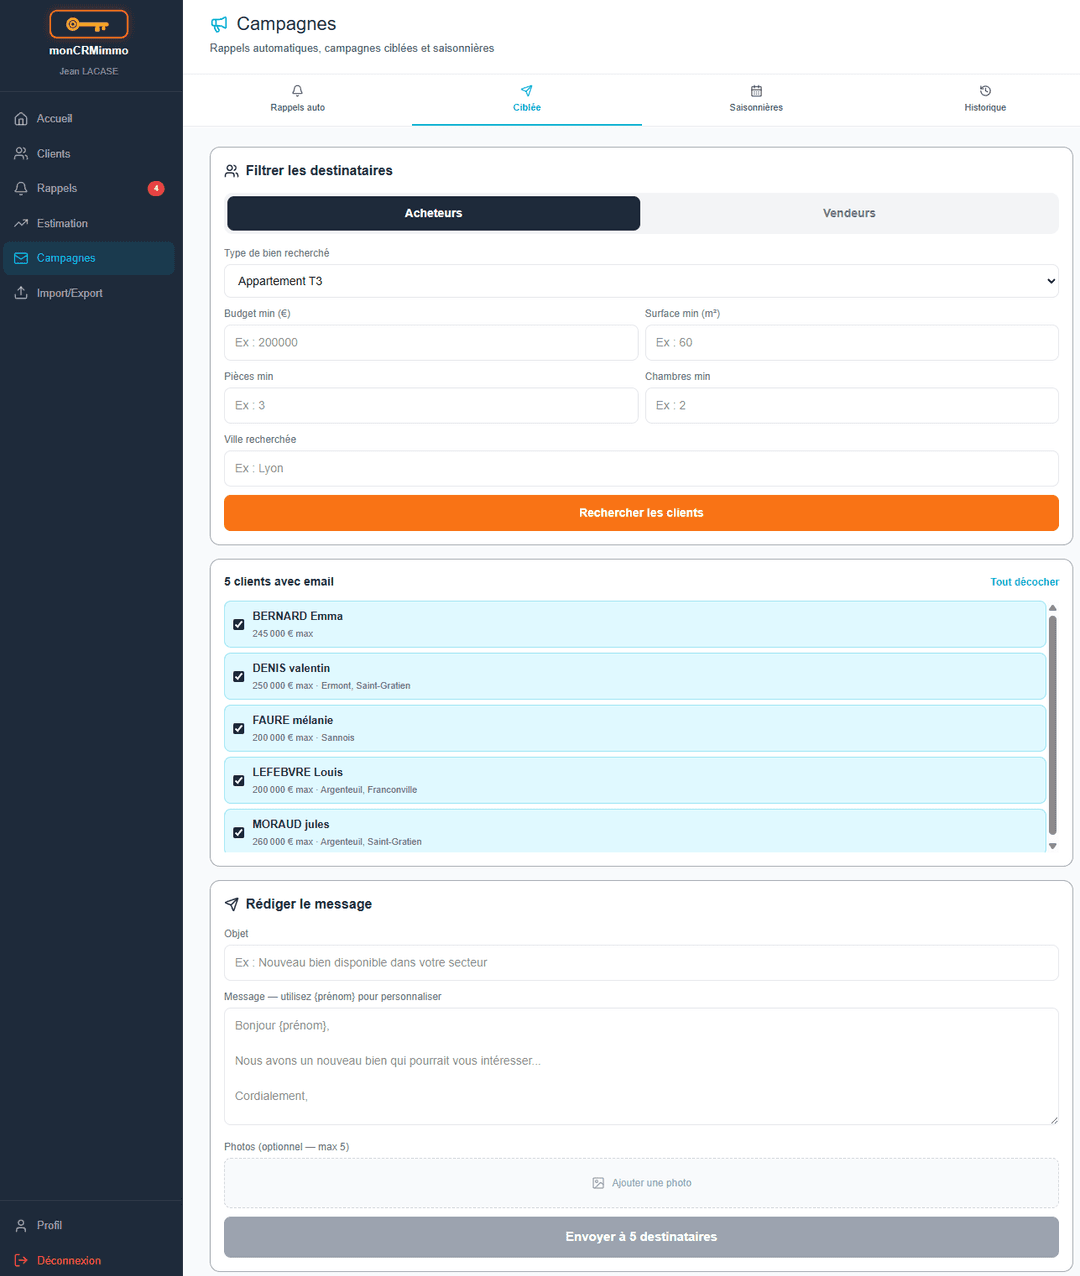Click the bell icon above Rappels auto

pyautogui.click(x=297, y=91)
